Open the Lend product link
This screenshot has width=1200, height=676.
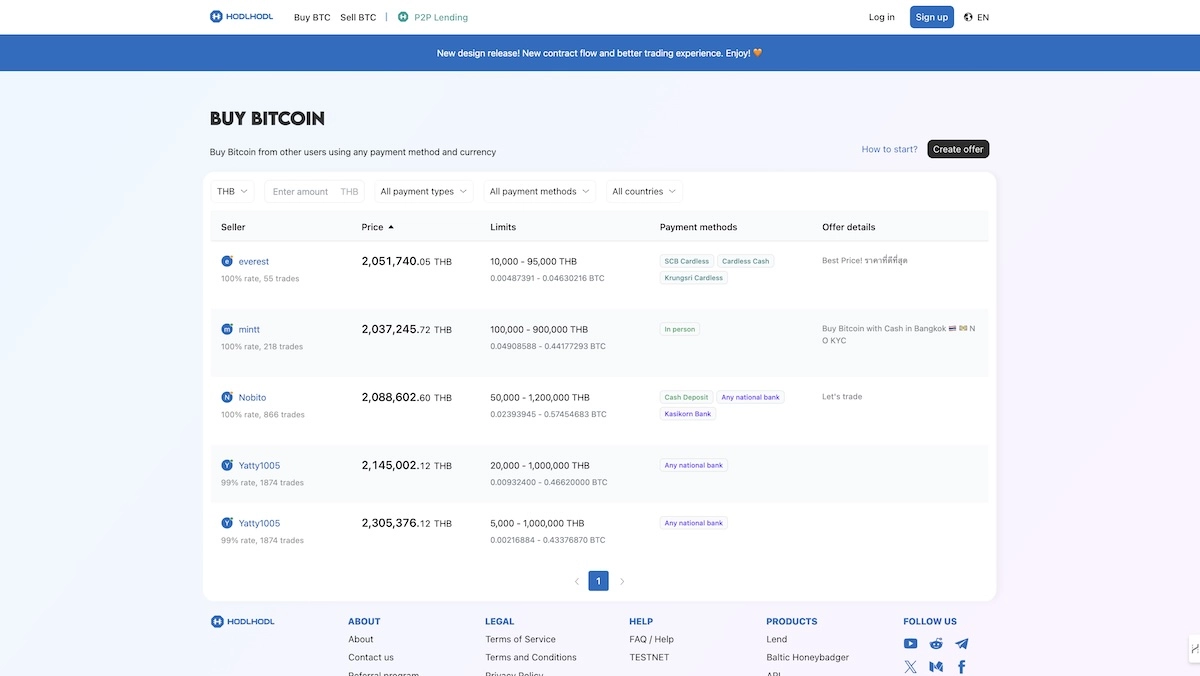pos(776,639)
